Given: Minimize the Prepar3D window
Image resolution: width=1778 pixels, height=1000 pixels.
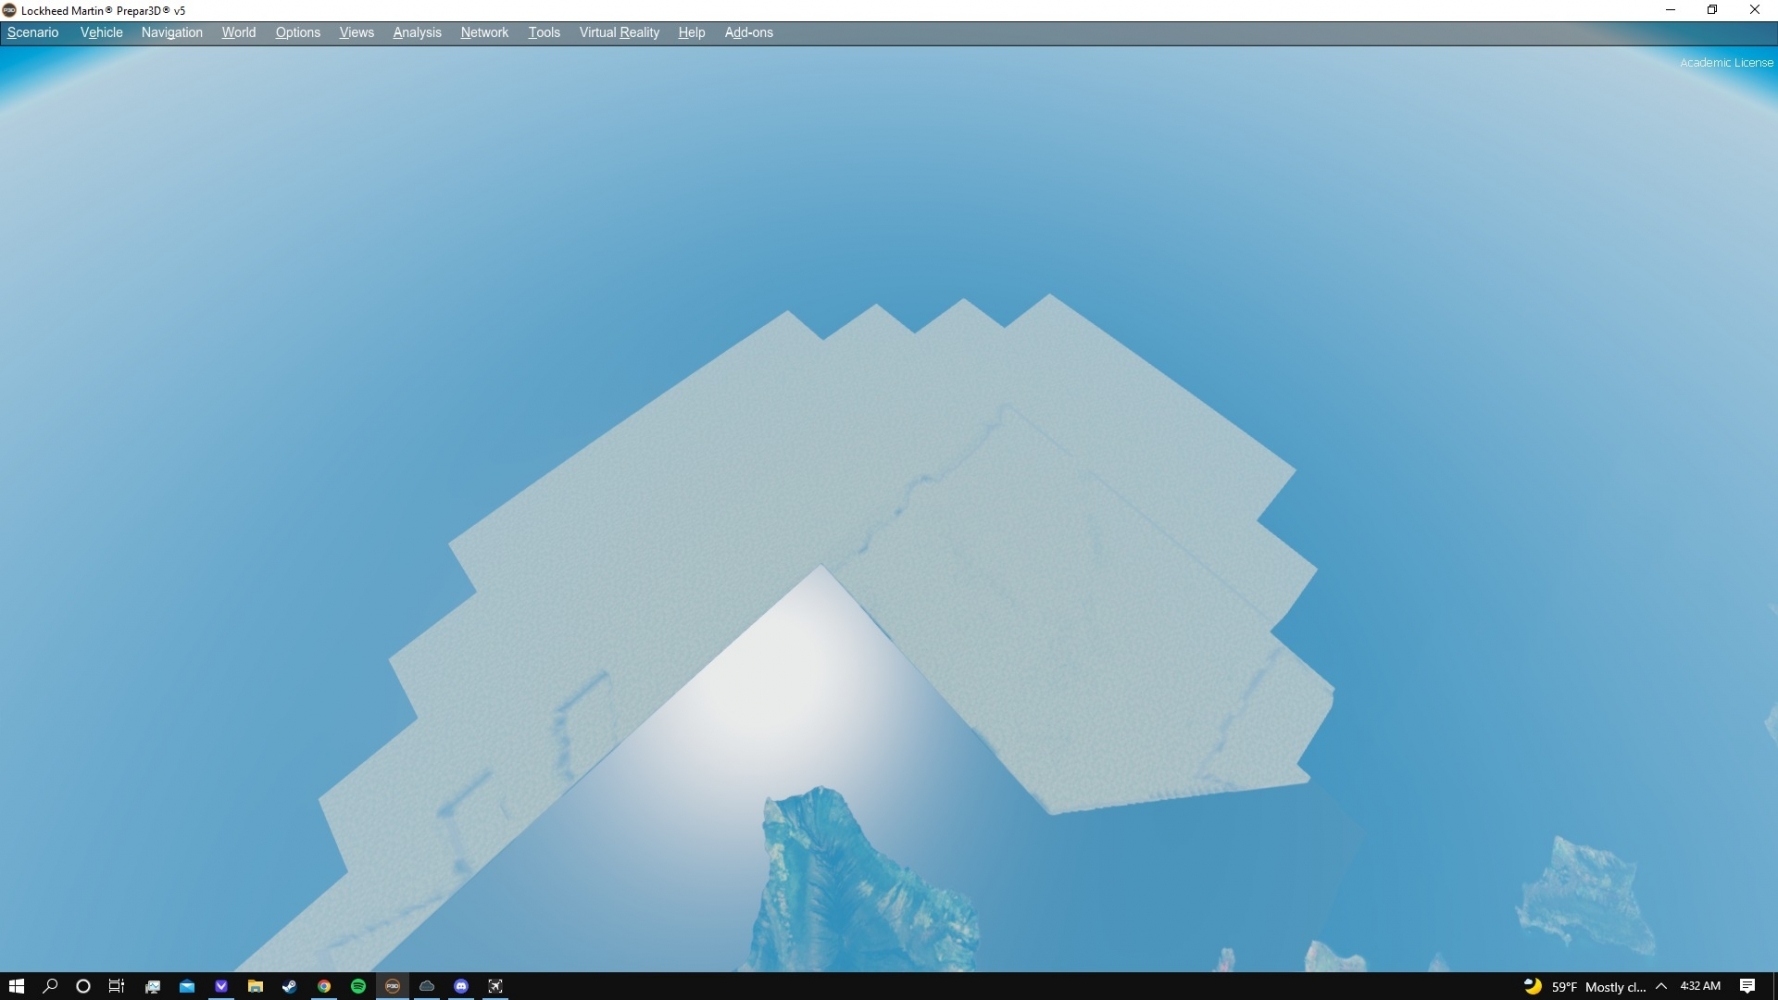Looking at the screenshot, I should point(1670,10).
